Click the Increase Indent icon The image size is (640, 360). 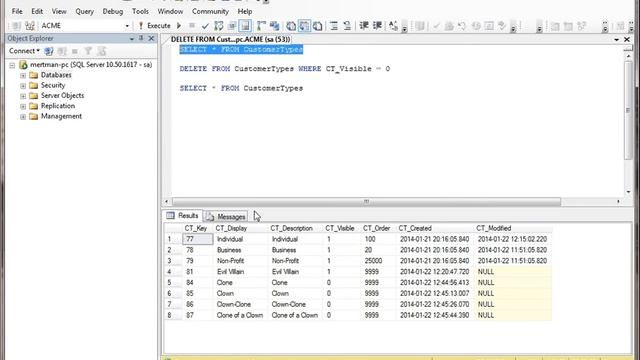point(377,26)
